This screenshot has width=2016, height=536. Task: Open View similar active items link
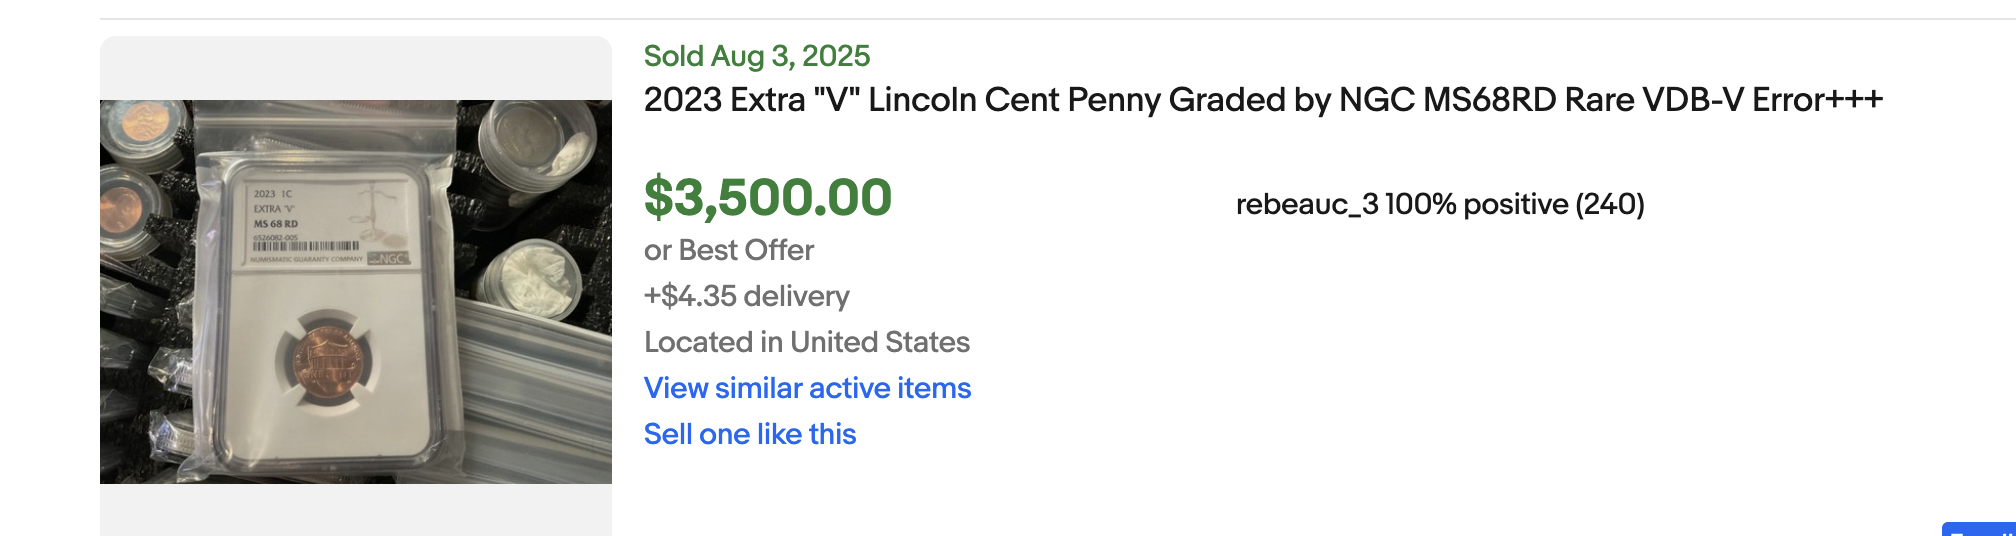[x=807, y=388]
